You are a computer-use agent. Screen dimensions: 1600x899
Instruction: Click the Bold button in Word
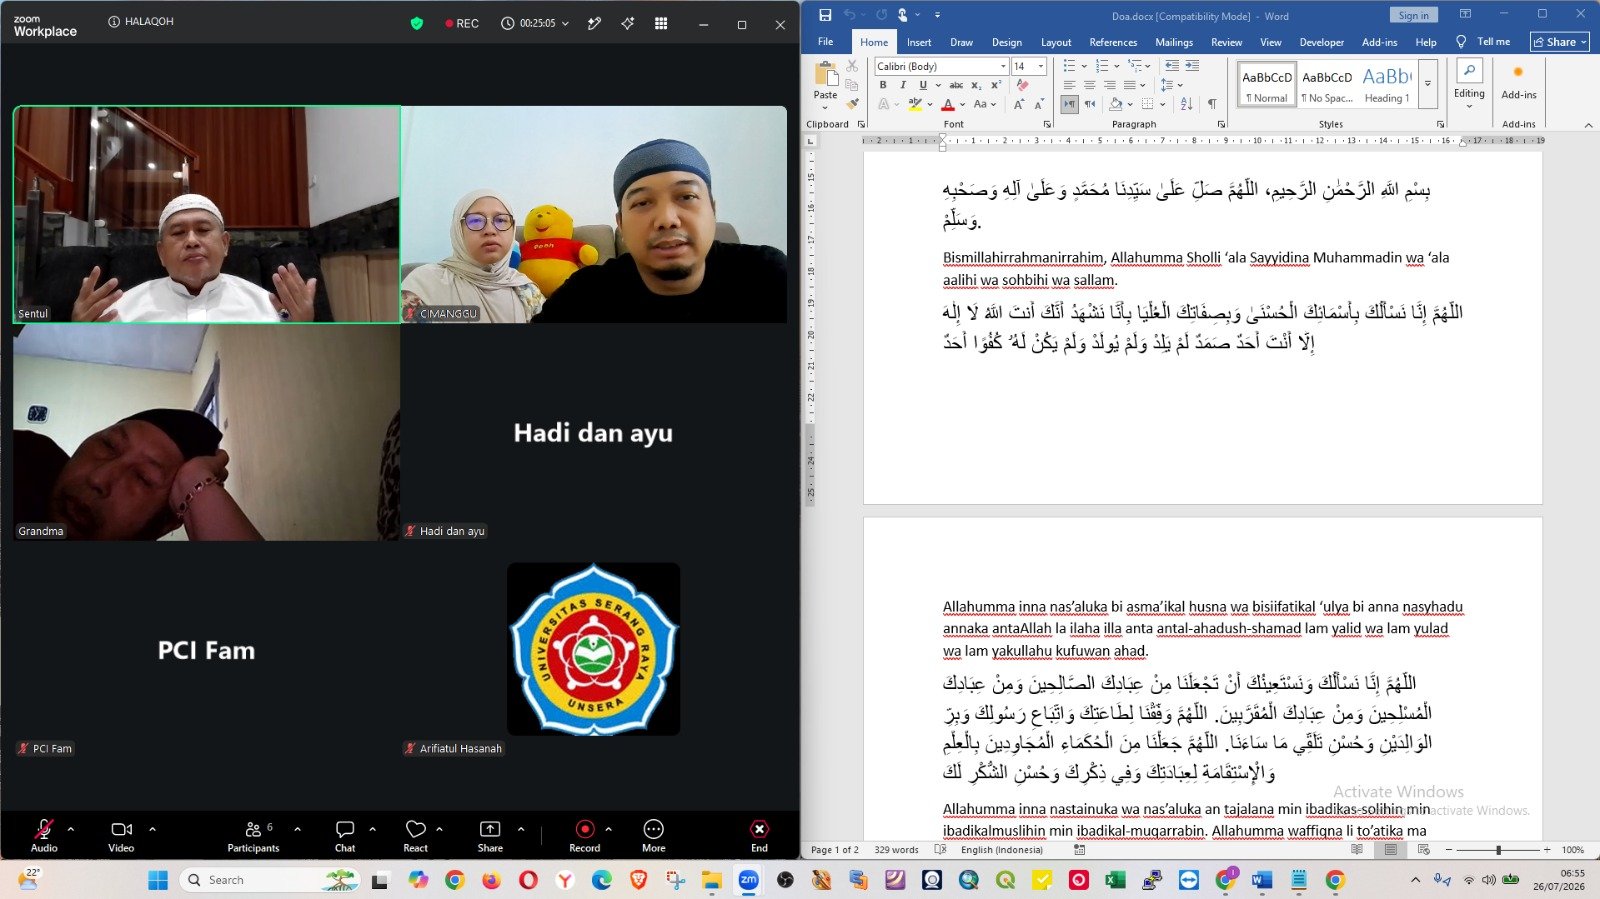[x=883, y=85]
